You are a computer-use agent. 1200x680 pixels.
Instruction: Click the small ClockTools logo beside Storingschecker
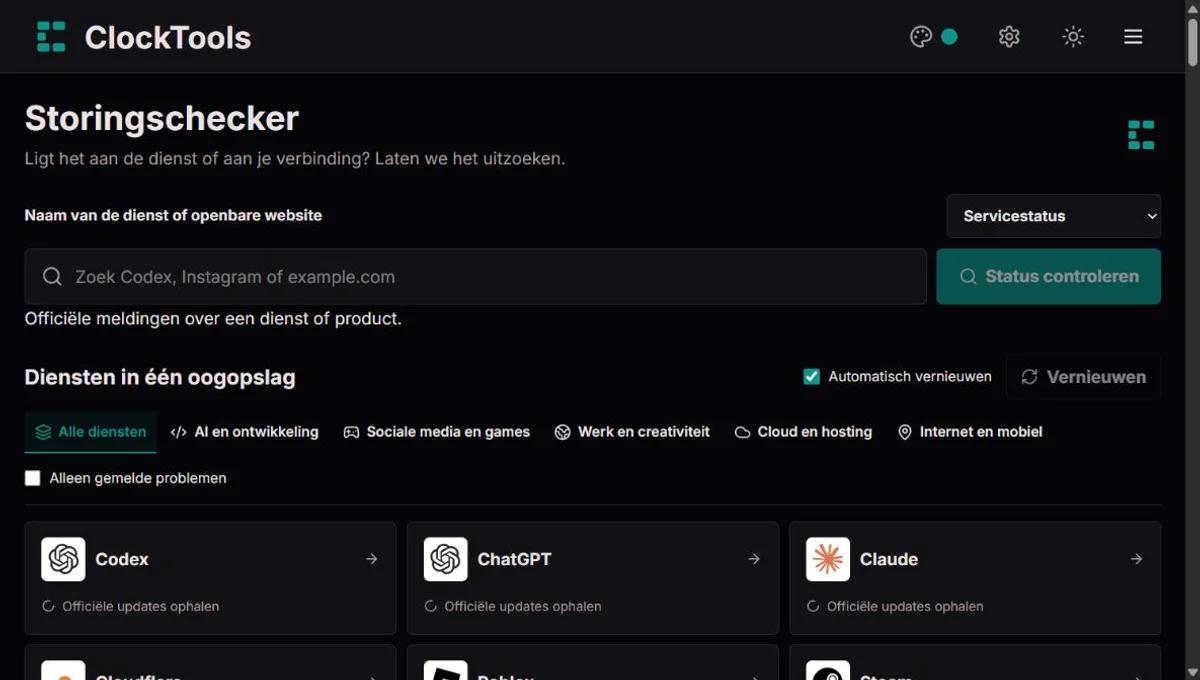(x=1141, y=135)
